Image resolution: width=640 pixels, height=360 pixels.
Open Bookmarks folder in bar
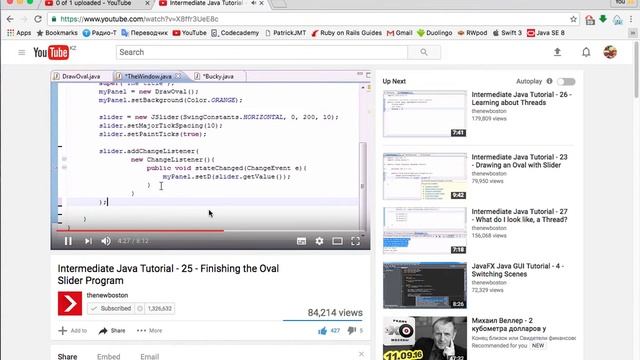coord(57,33)
